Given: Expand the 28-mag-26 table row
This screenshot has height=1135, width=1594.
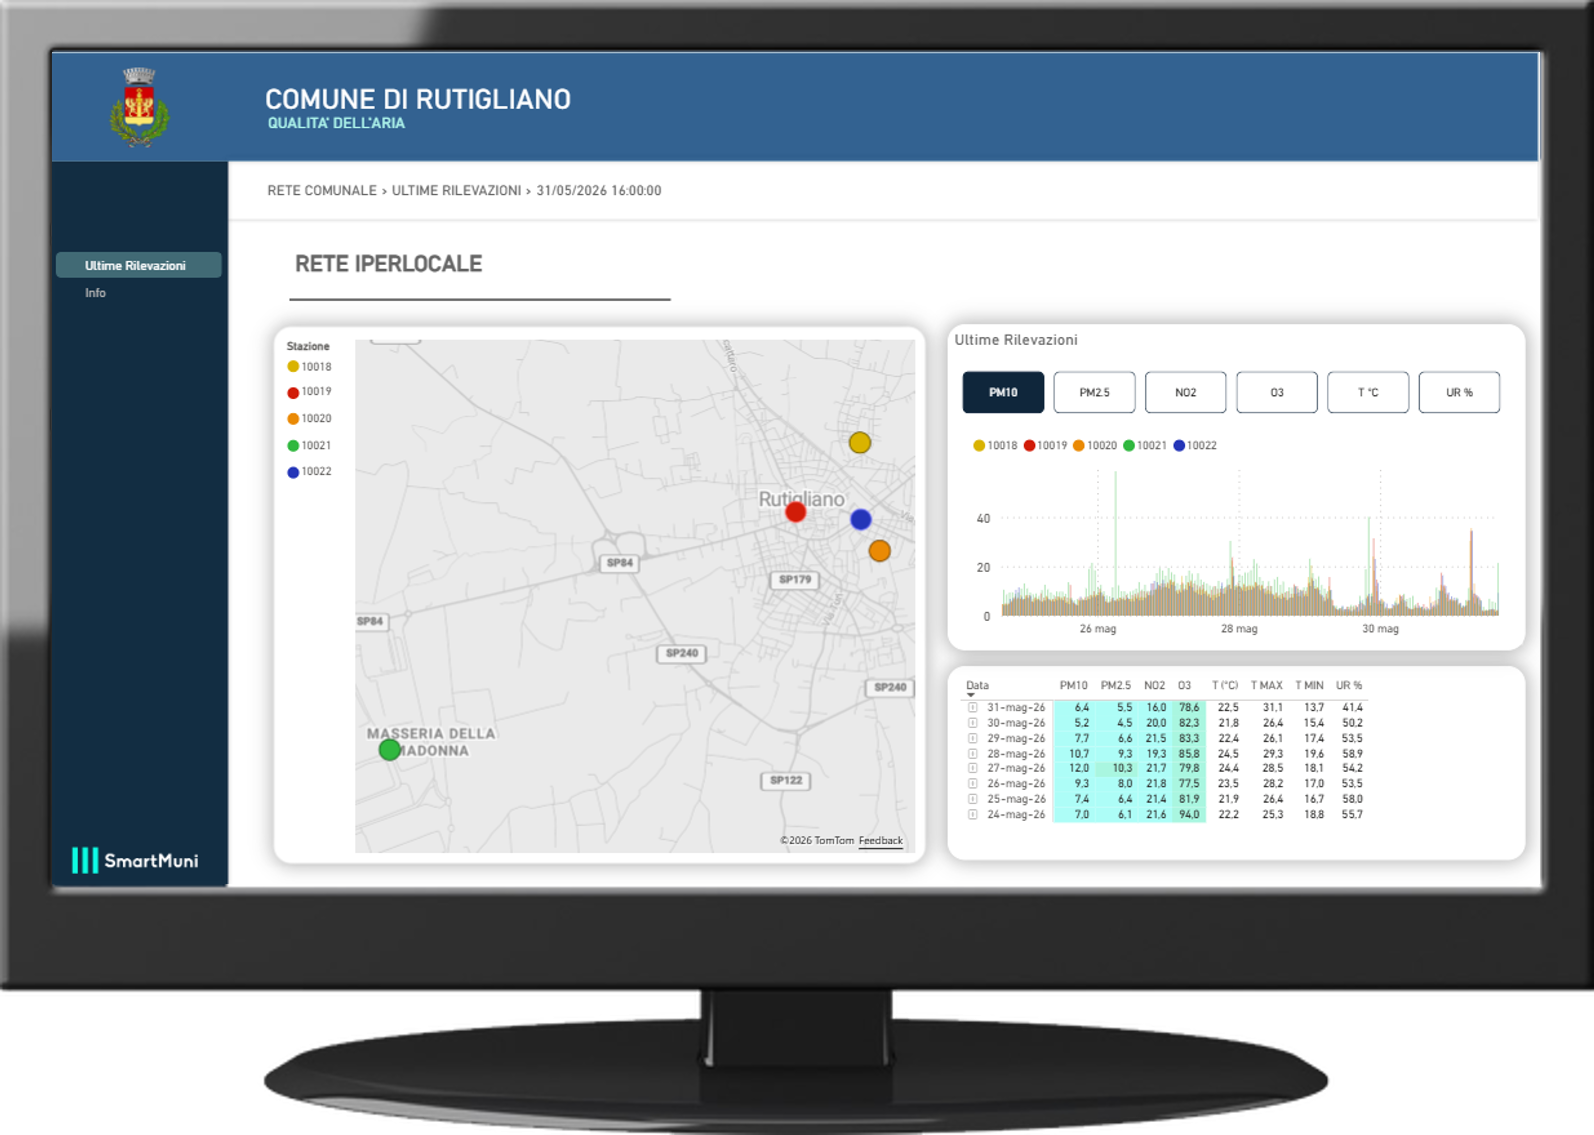Looking at the screenshot, I should tap(973, 754).
